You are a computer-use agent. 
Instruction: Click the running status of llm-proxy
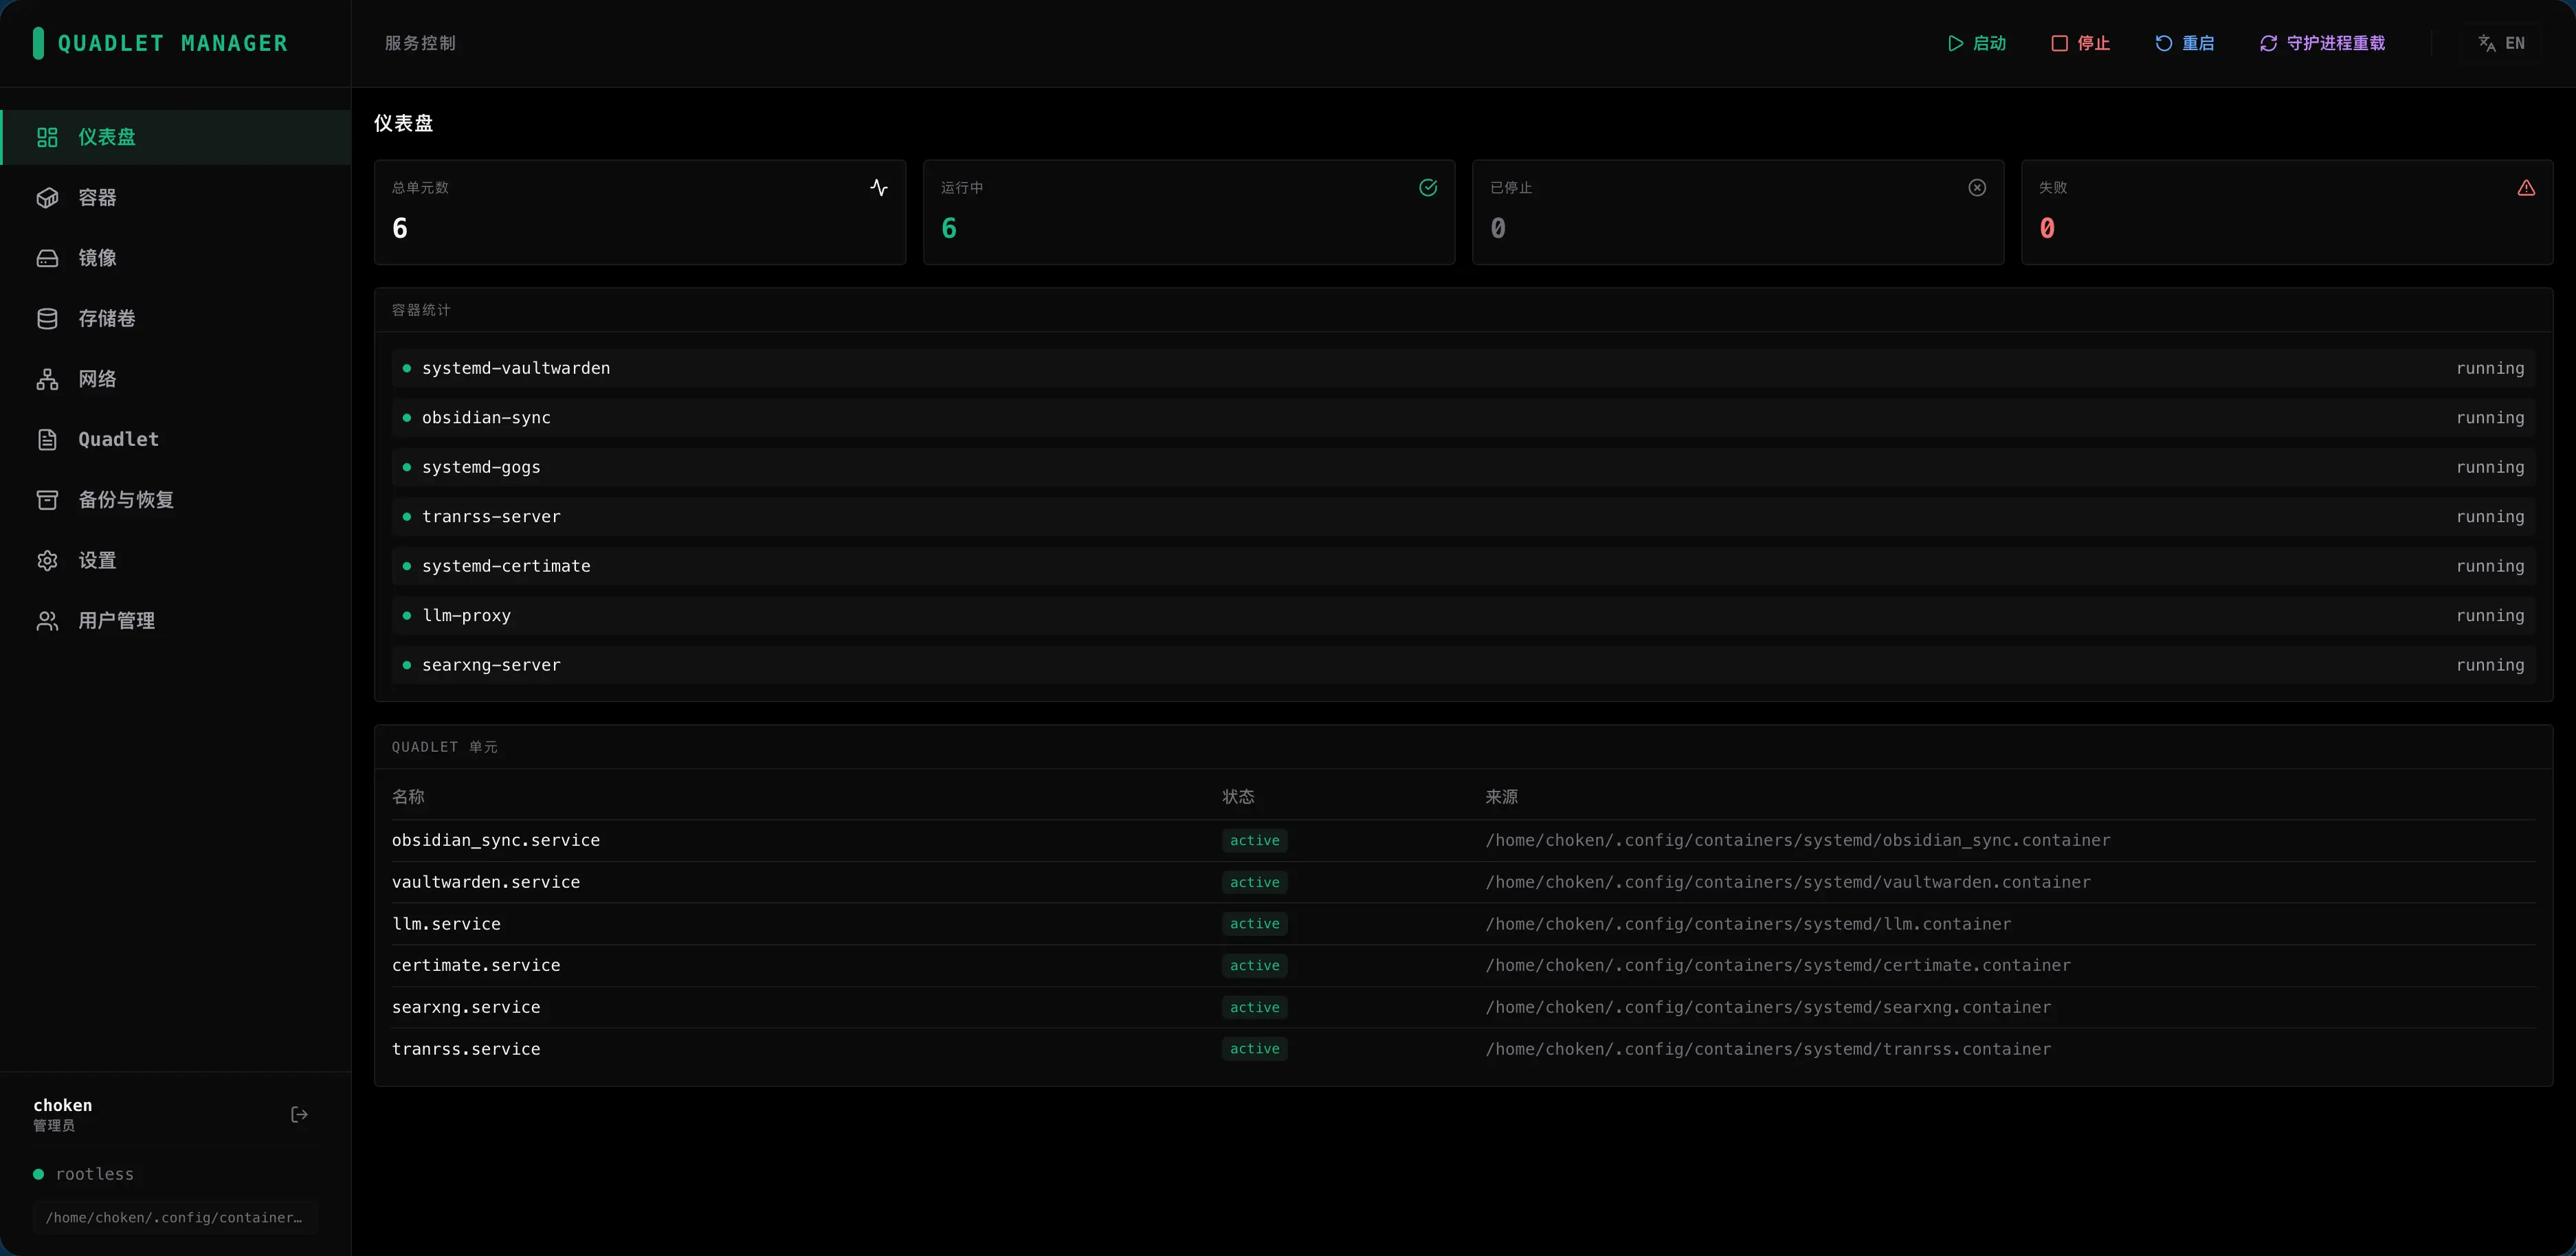2490,616
